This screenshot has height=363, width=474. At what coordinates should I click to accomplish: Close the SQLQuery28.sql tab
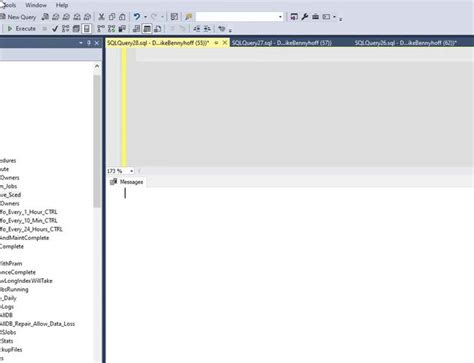(x=225, y=43)
